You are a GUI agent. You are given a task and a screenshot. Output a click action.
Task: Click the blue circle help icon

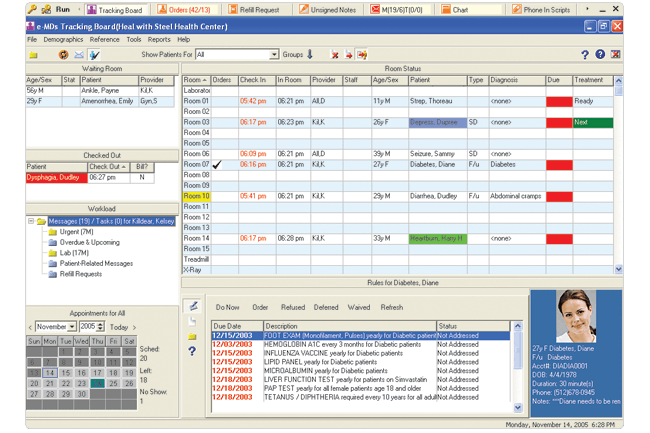600,54
